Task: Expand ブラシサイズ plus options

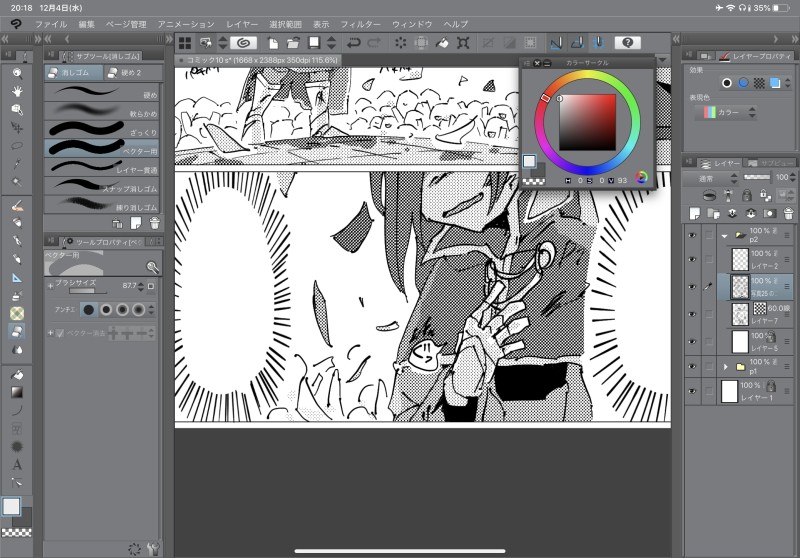Action: pyautogui.click(x=50, y=286)
